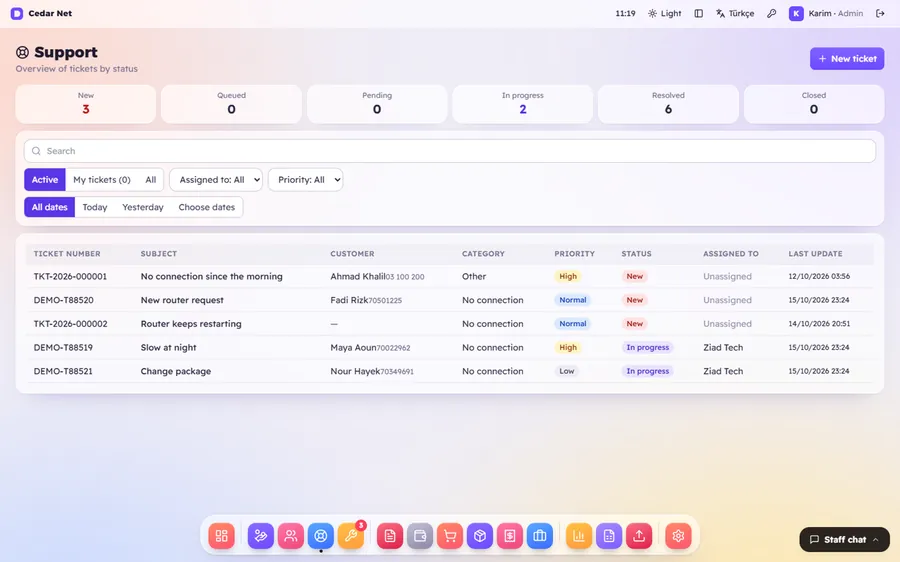Click the K avatar for Karim
Viewport: 900px width, 562px height.
coord(796,13)
